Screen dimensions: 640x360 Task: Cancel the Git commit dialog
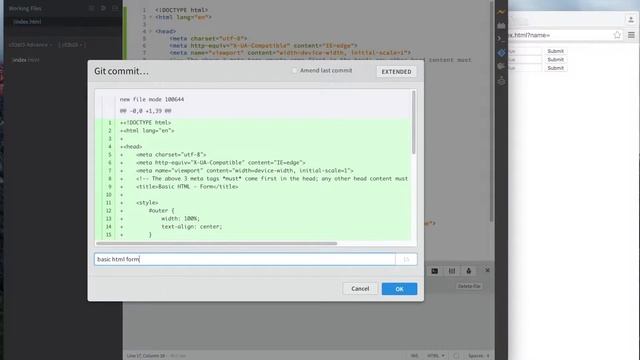click(x=360, y=289)
